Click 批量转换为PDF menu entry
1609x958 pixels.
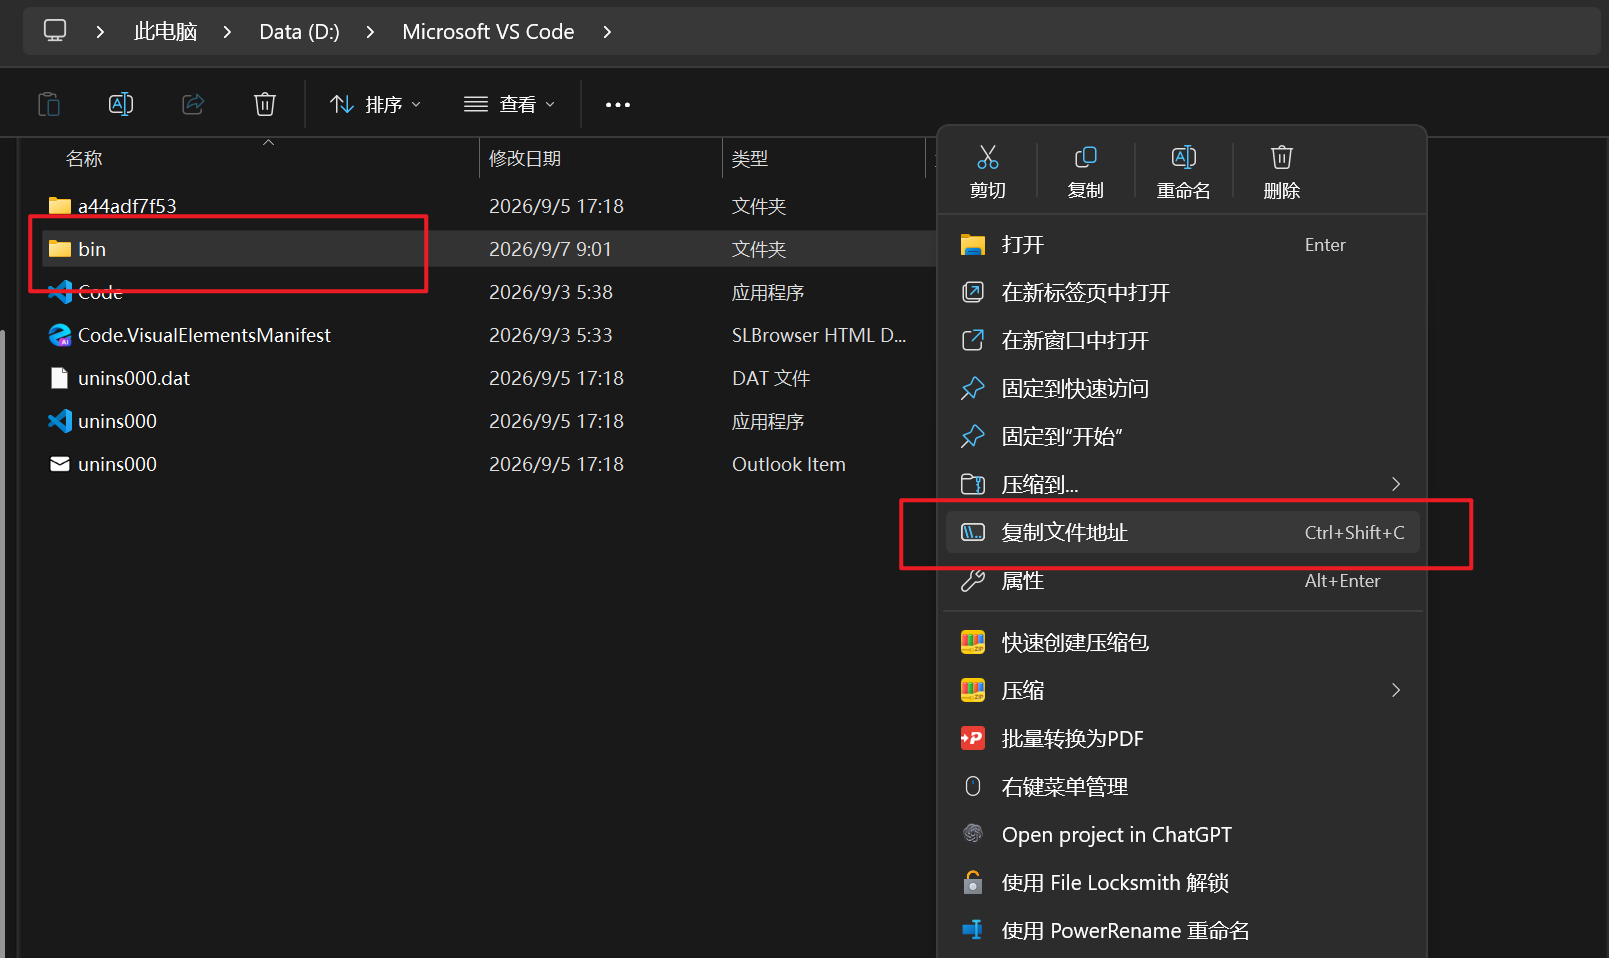coord(1182,739)
